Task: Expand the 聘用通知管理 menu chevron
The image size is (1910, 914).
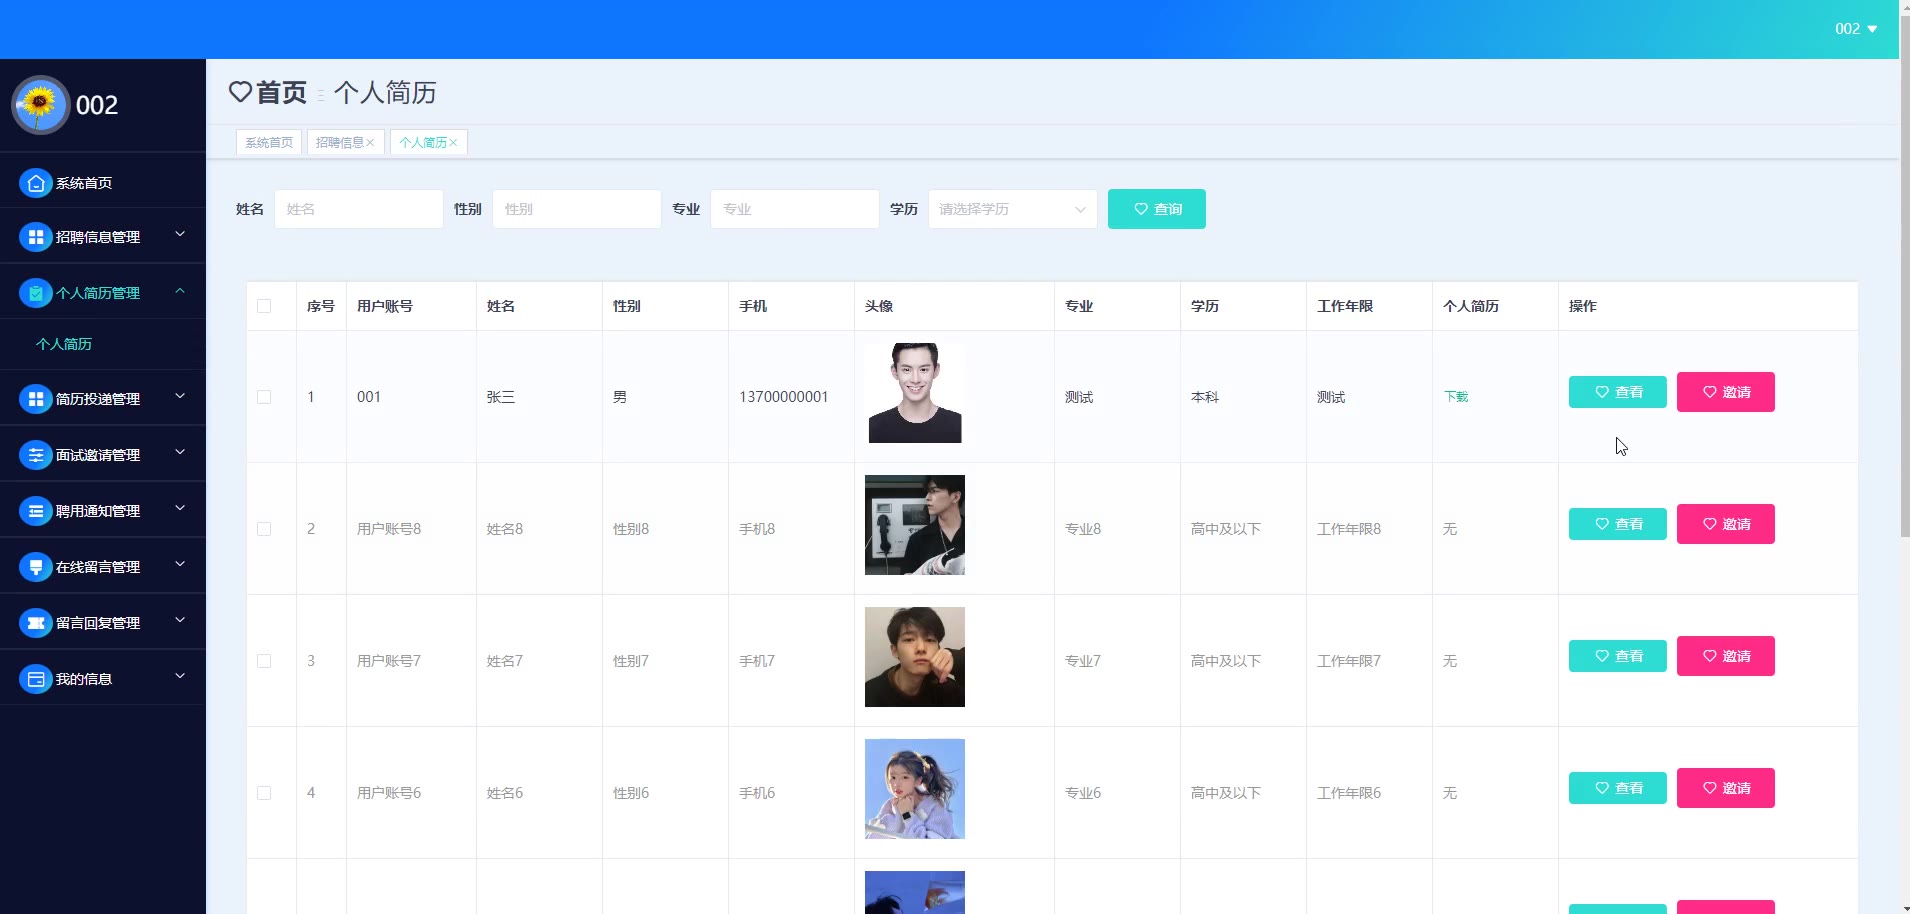Action: tap(180, 508)
